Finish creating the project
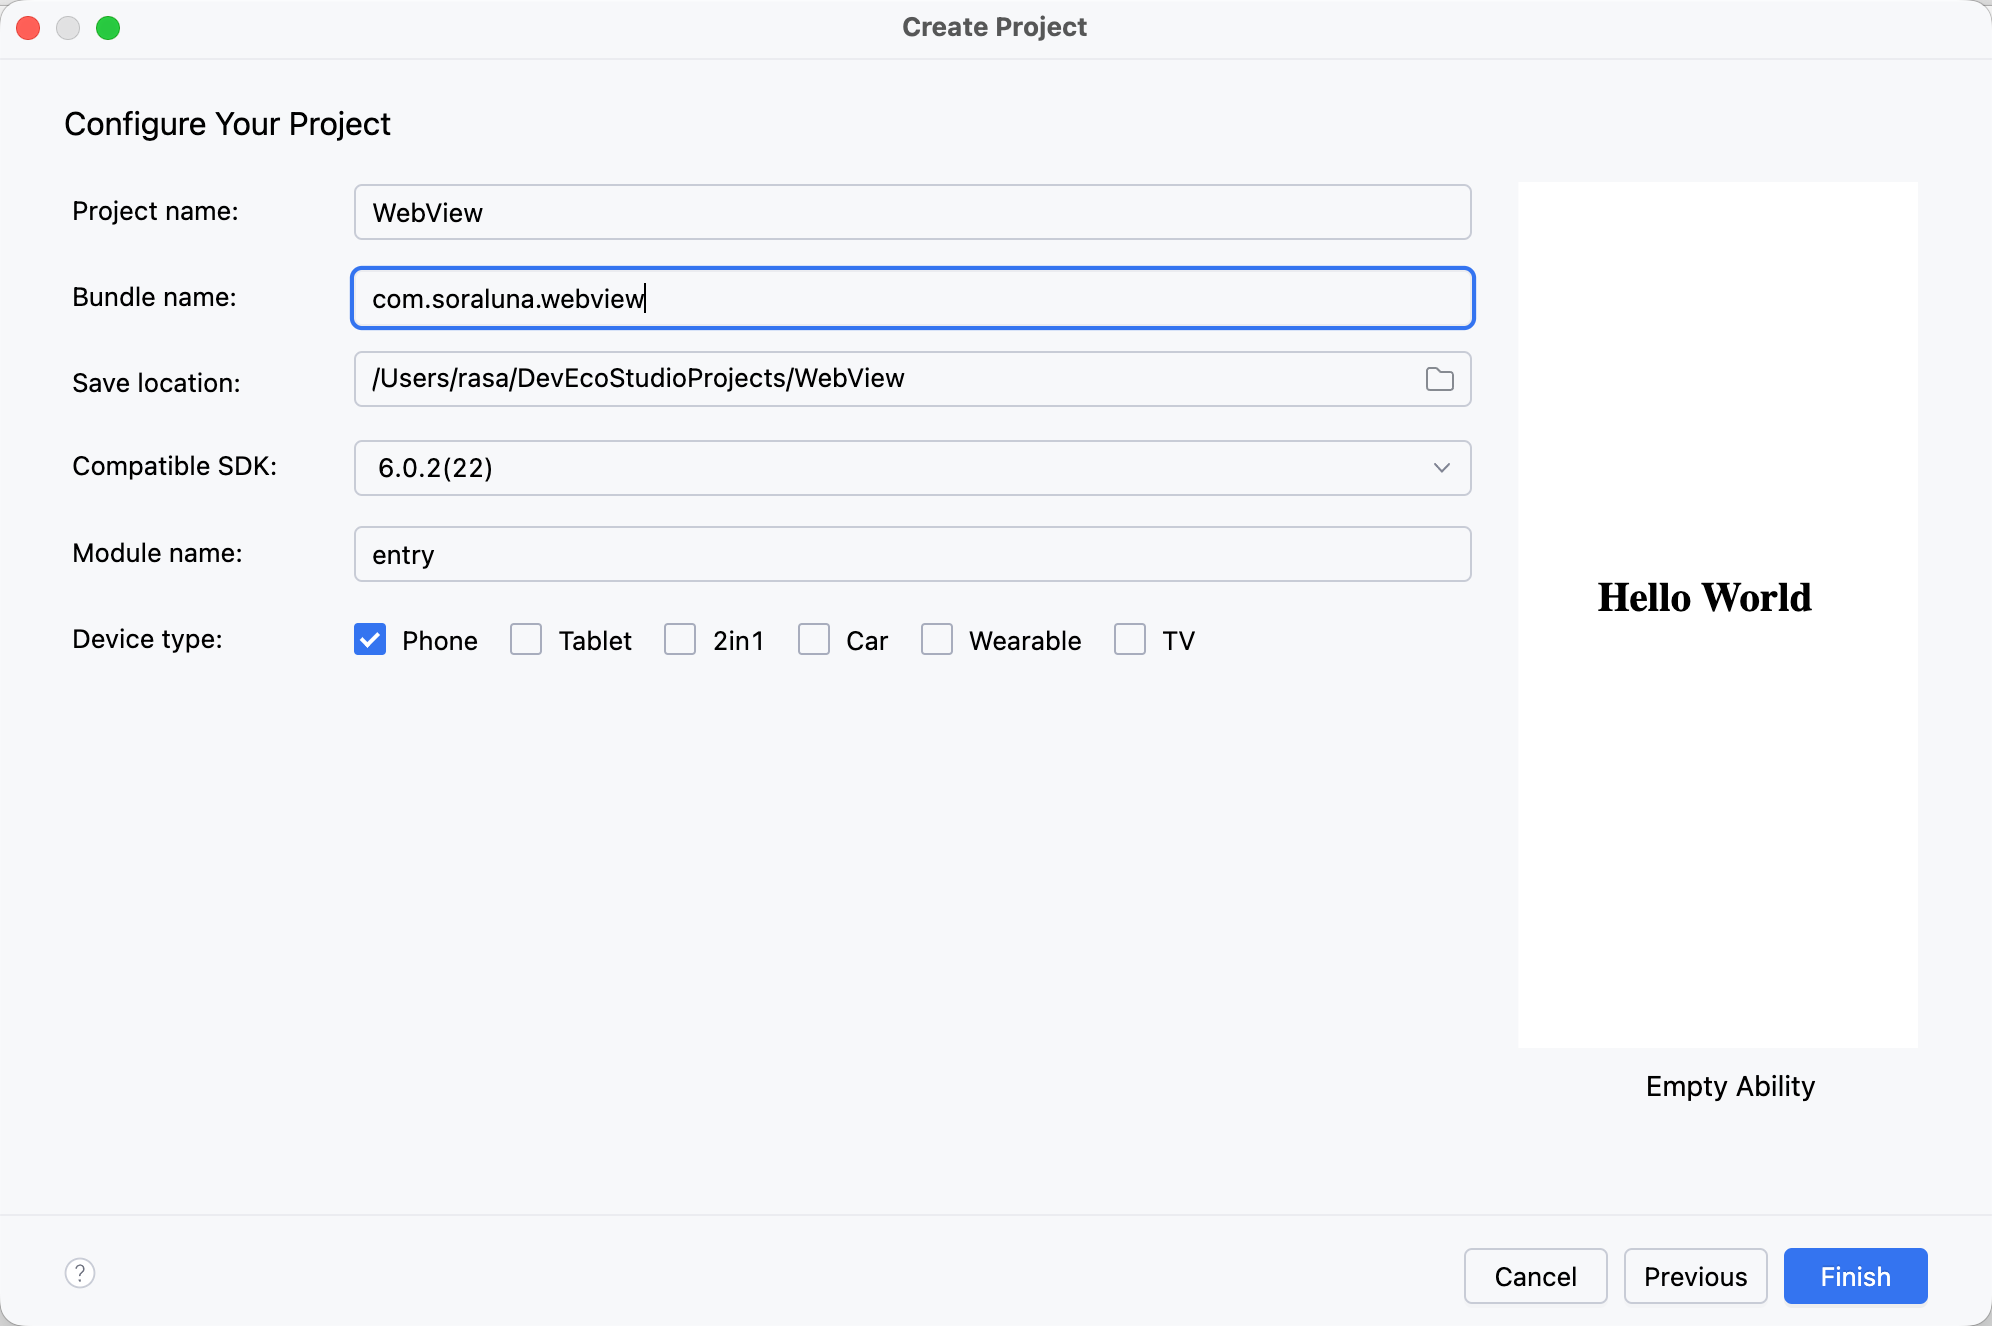 pos(1855,1276)
